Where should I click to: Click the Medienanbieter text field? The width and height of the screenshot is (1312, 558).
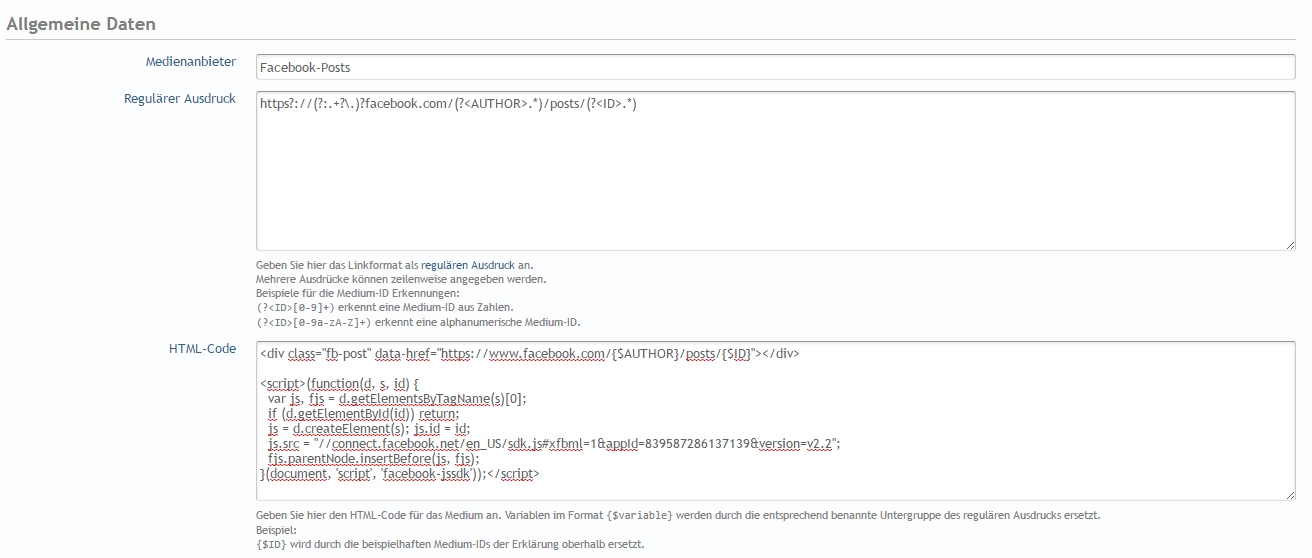click(x=775, y=67)
